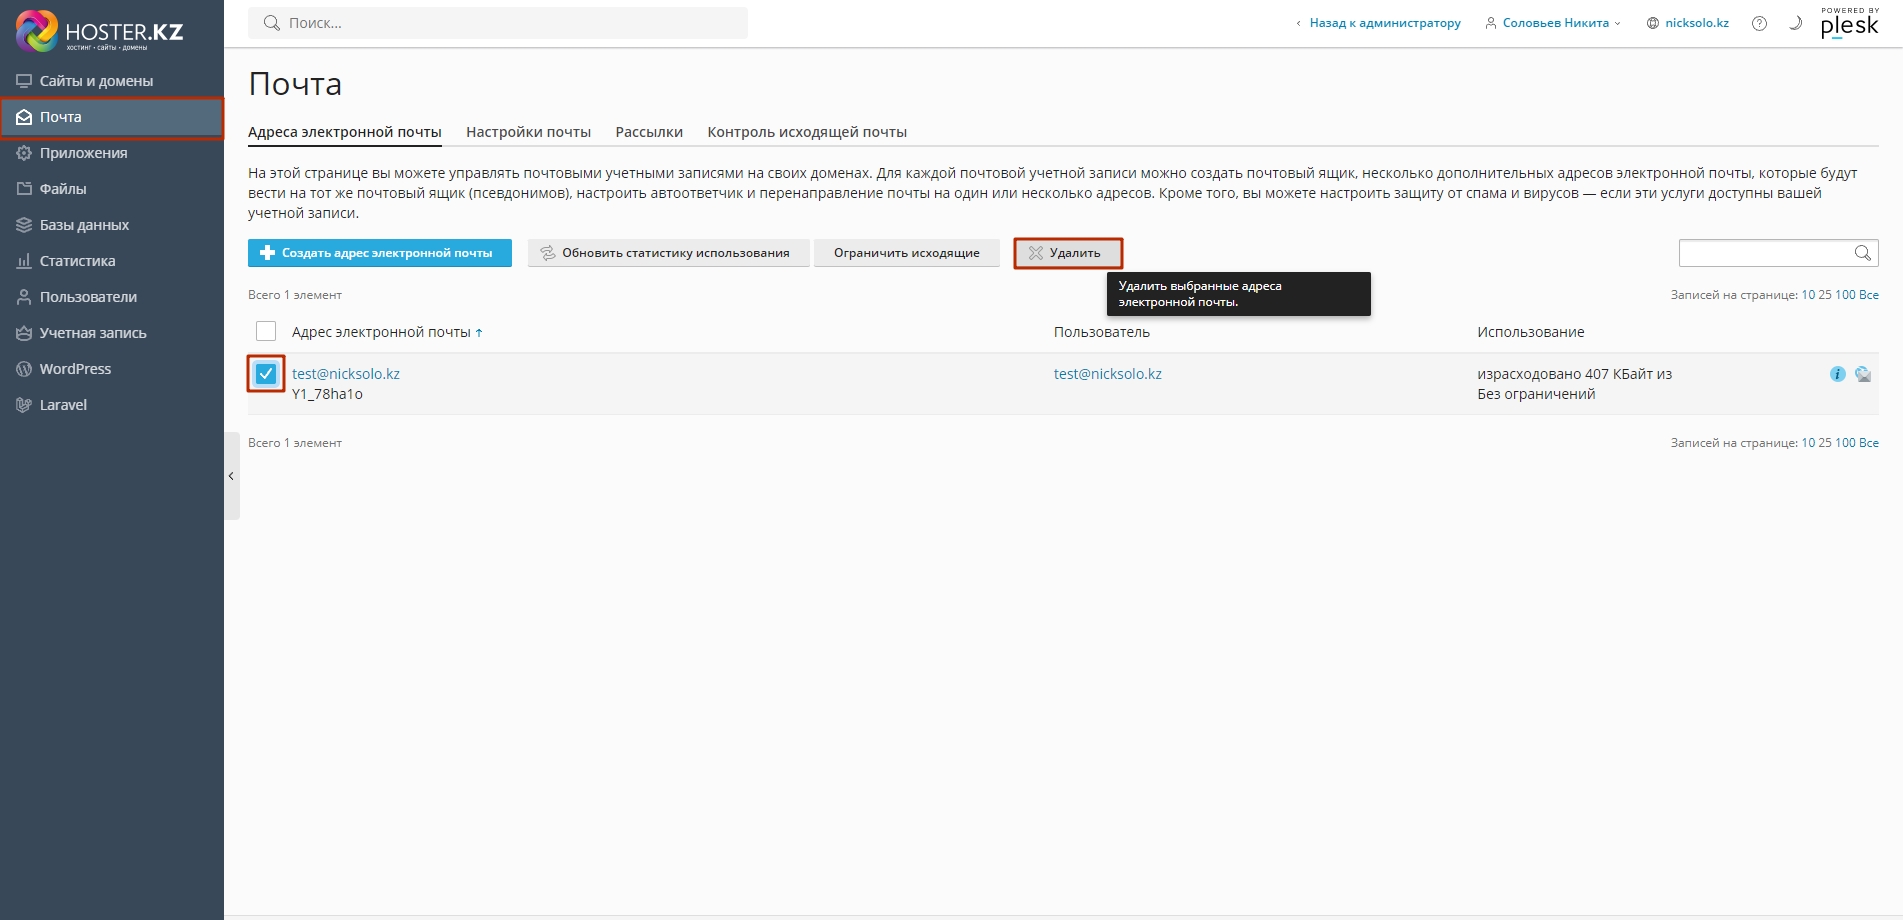Click израсходовано 407 КБайт usage text
1903x920 pixels.
[1575, 374]
